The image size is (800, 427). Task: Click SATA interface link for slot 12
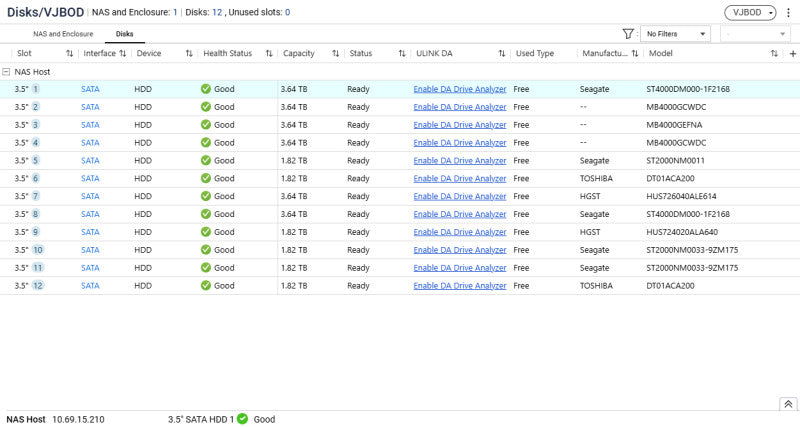(90, 286)
